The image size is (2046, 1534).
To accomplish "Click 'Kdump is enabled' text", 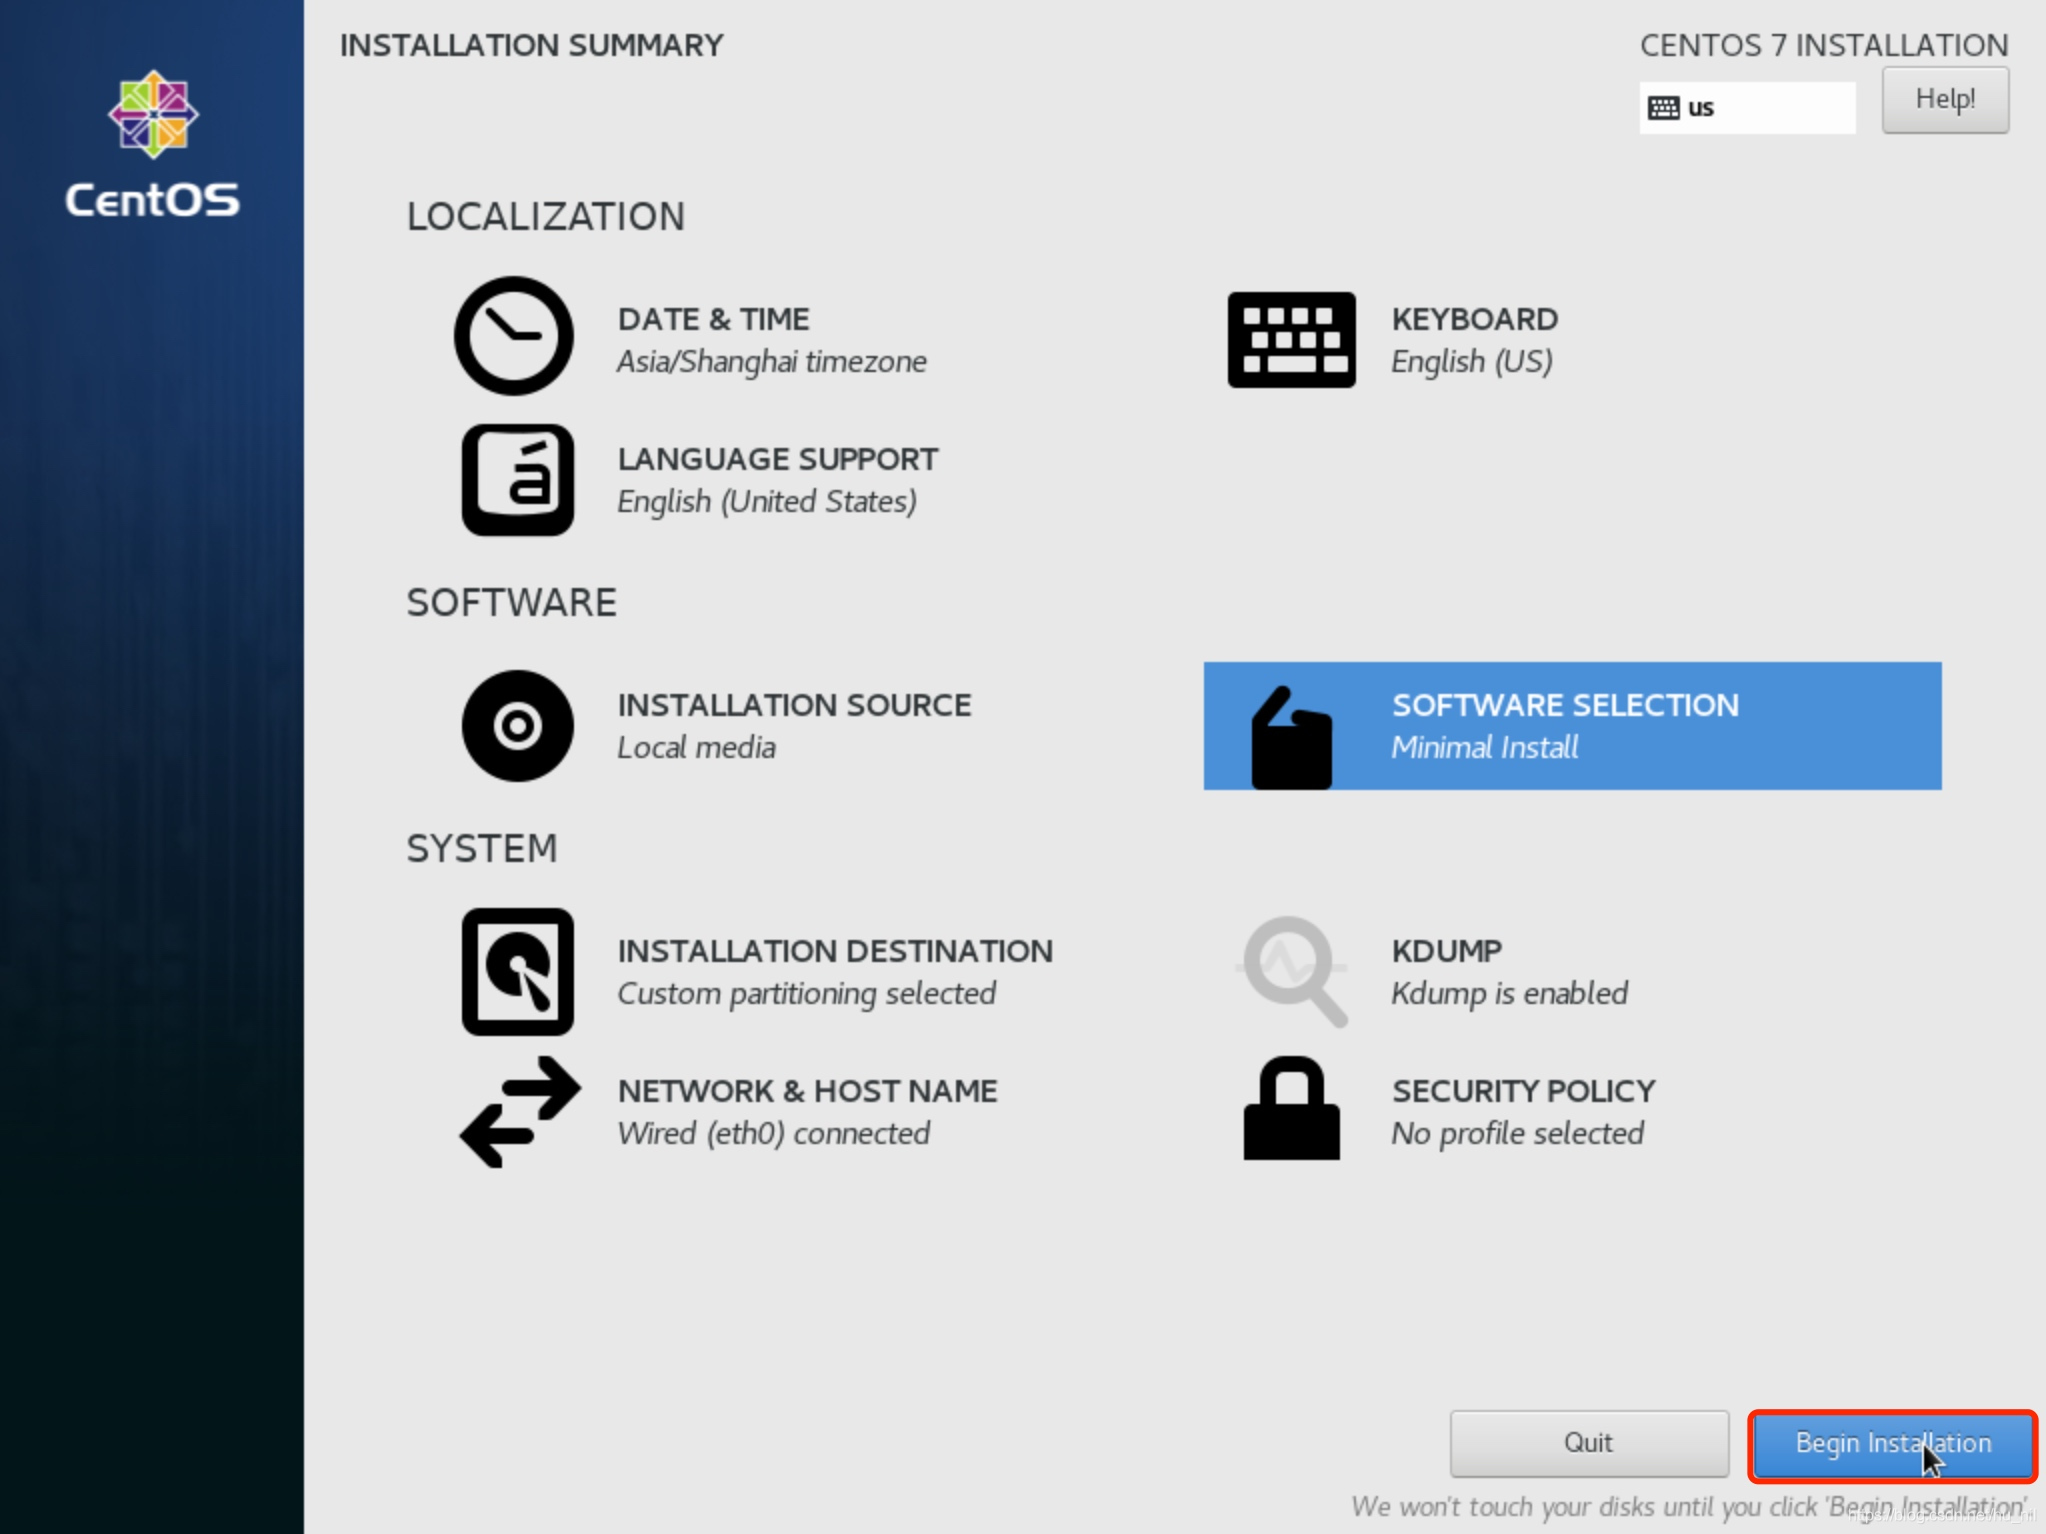I will (x=1509, y=993).
